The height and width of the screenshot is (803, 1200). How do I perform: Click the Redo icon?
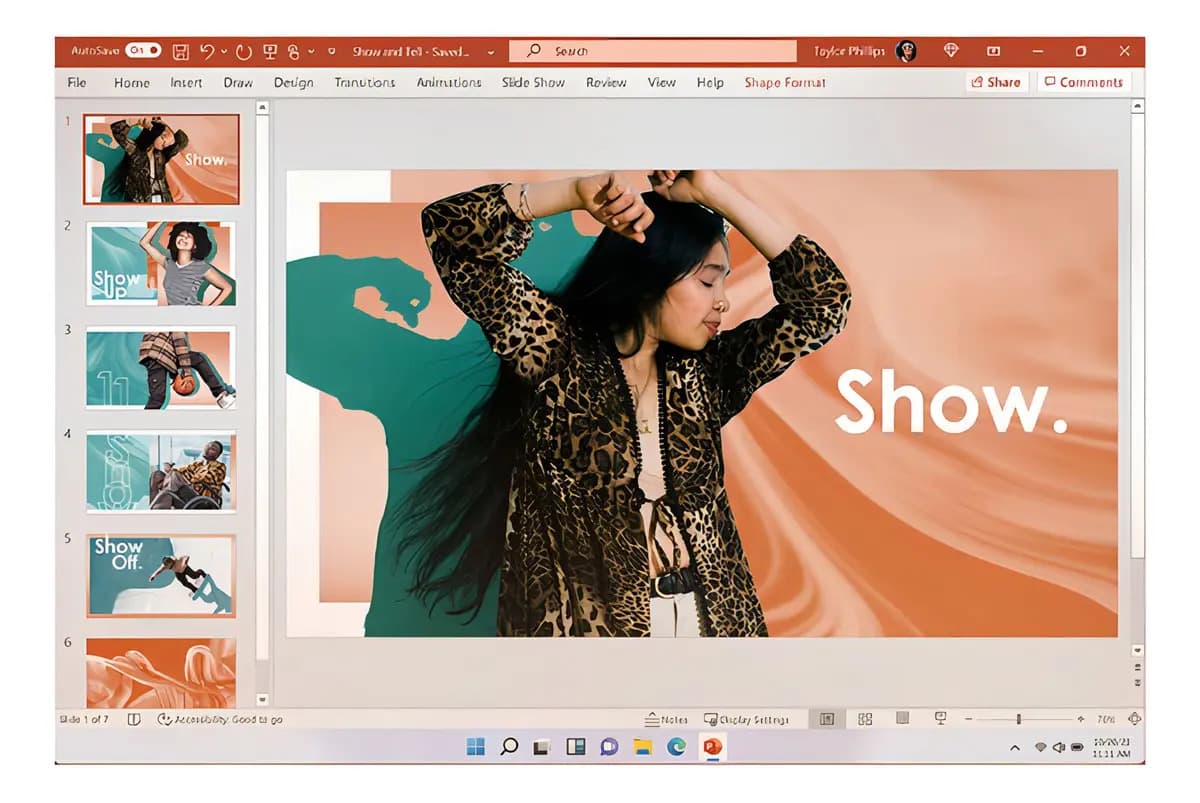pyautogui.click(x=244, y=51)
